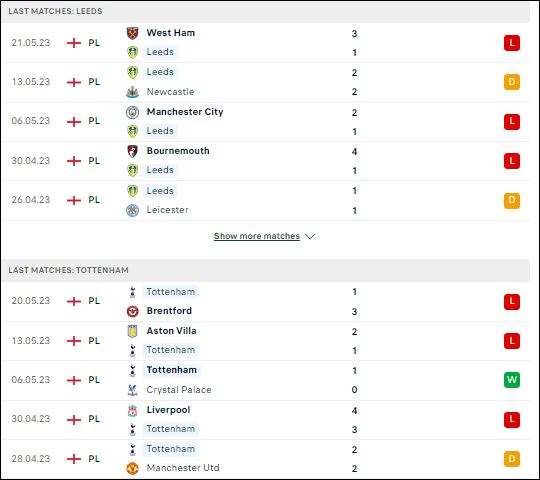Select the Last Matches: Leeds header

266,11
